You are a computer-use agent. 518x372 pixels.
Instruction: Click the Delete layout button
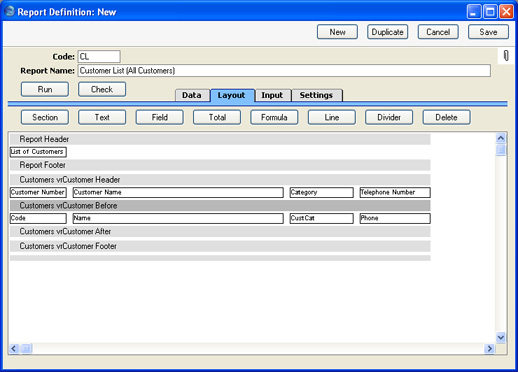click(446, 117)
